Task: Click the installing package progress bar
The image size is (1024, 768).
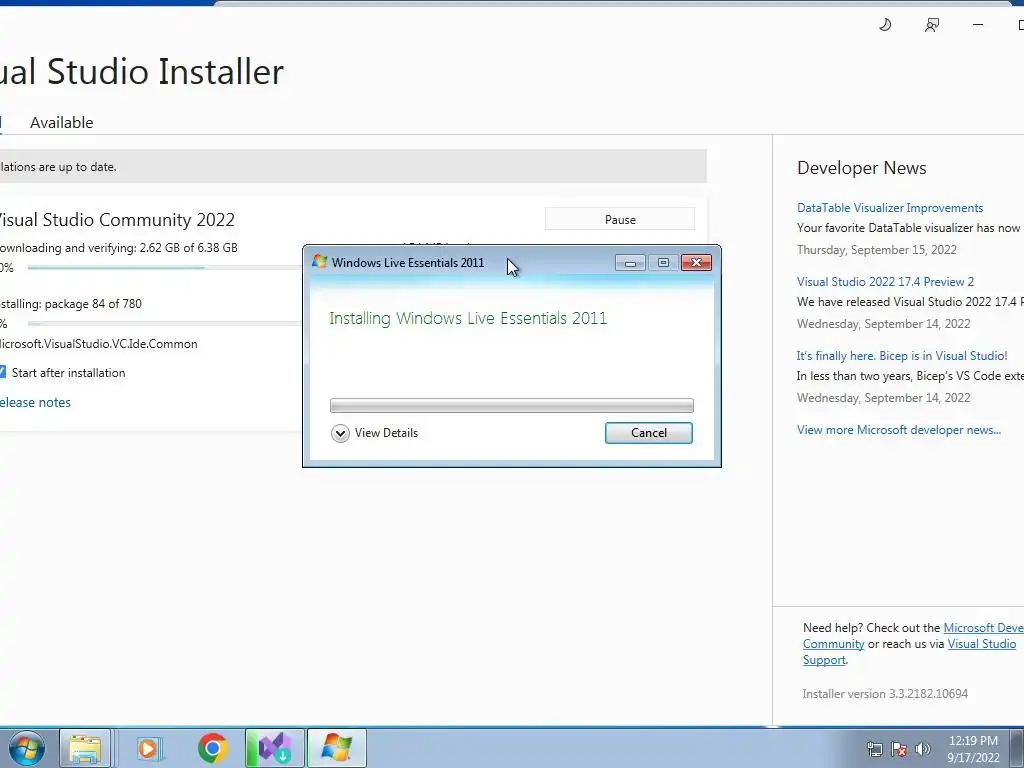Action: (x=165, y=323)
